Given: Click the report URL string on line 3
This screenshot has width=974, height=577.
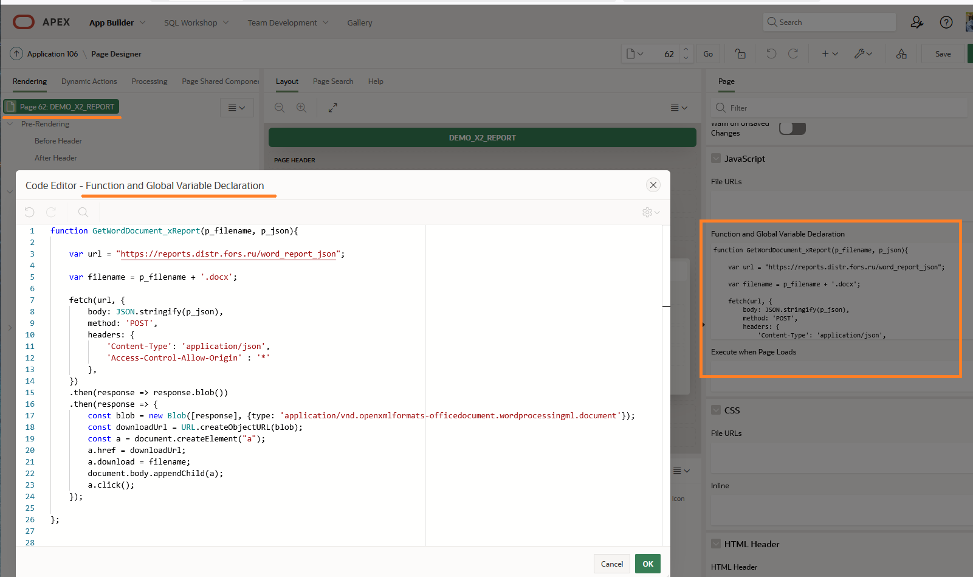Looking at the screenshot, I should click(228, 253).
